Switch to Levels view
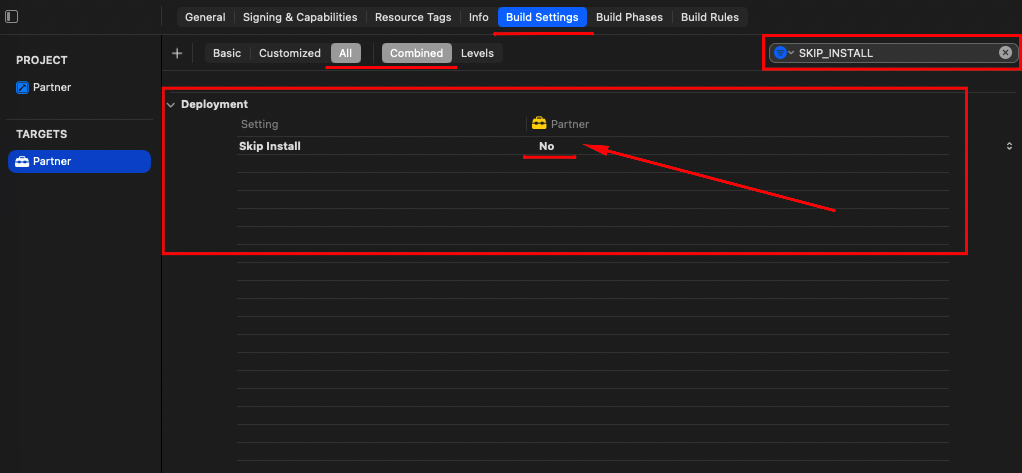The height and width of the screenshot is (473, 1022). point(477,53)
